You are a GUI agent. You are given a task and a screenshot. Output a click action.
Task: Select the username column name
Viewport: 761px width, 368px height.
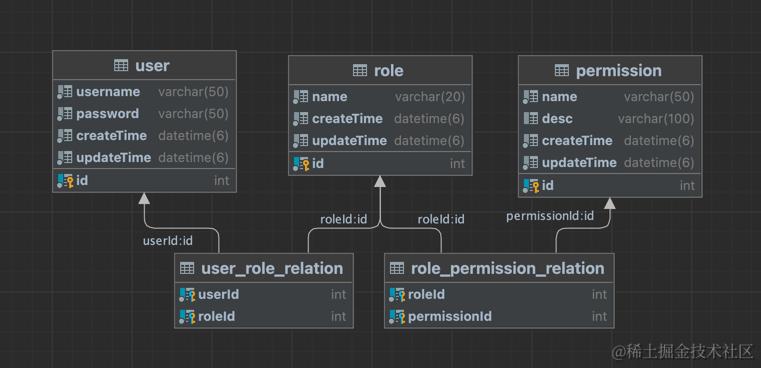click(108, 92)
